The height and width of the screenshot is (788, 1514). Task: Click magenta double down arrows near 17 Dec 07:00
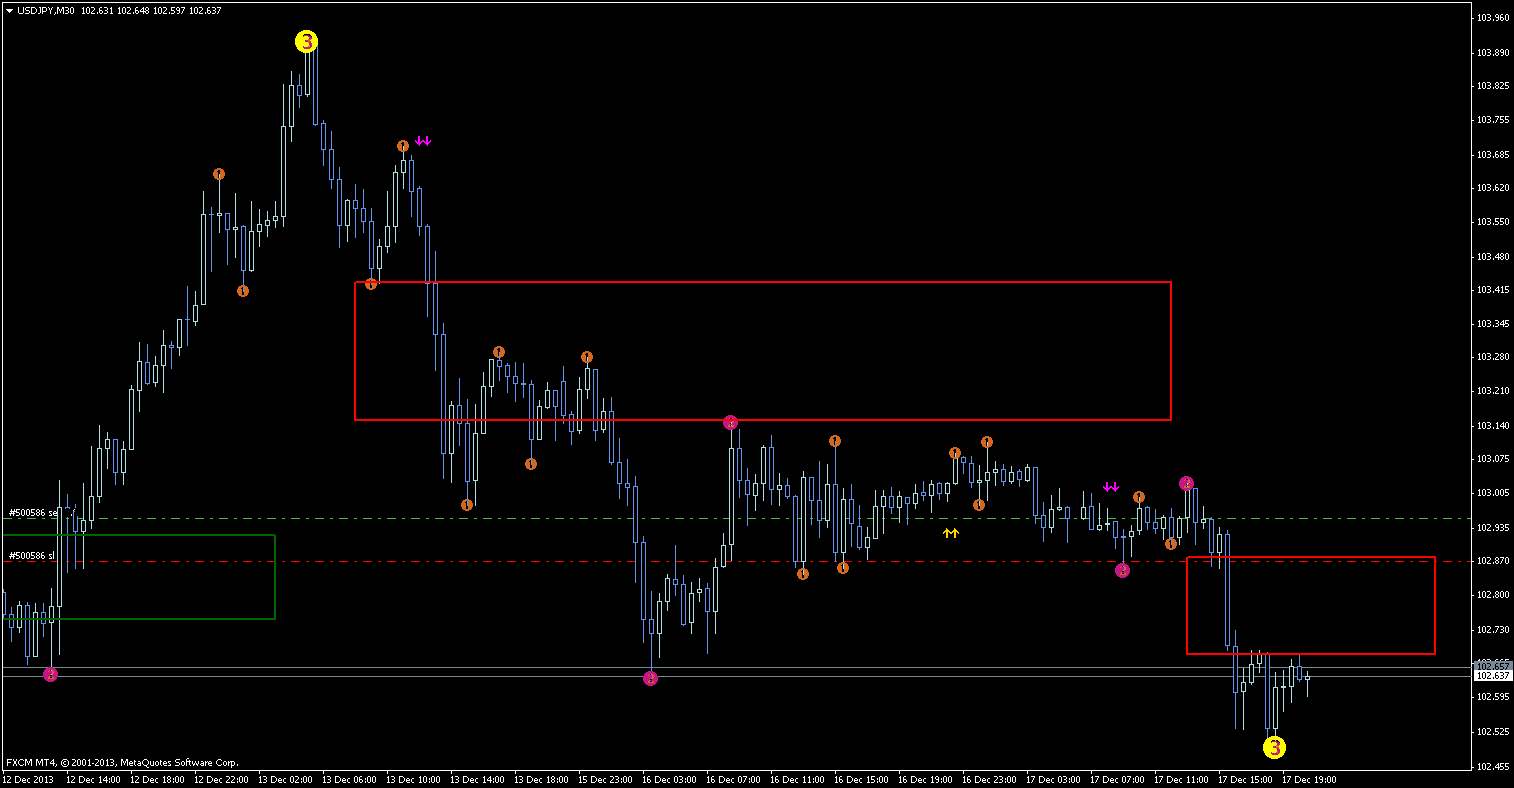coord(1111,487)
